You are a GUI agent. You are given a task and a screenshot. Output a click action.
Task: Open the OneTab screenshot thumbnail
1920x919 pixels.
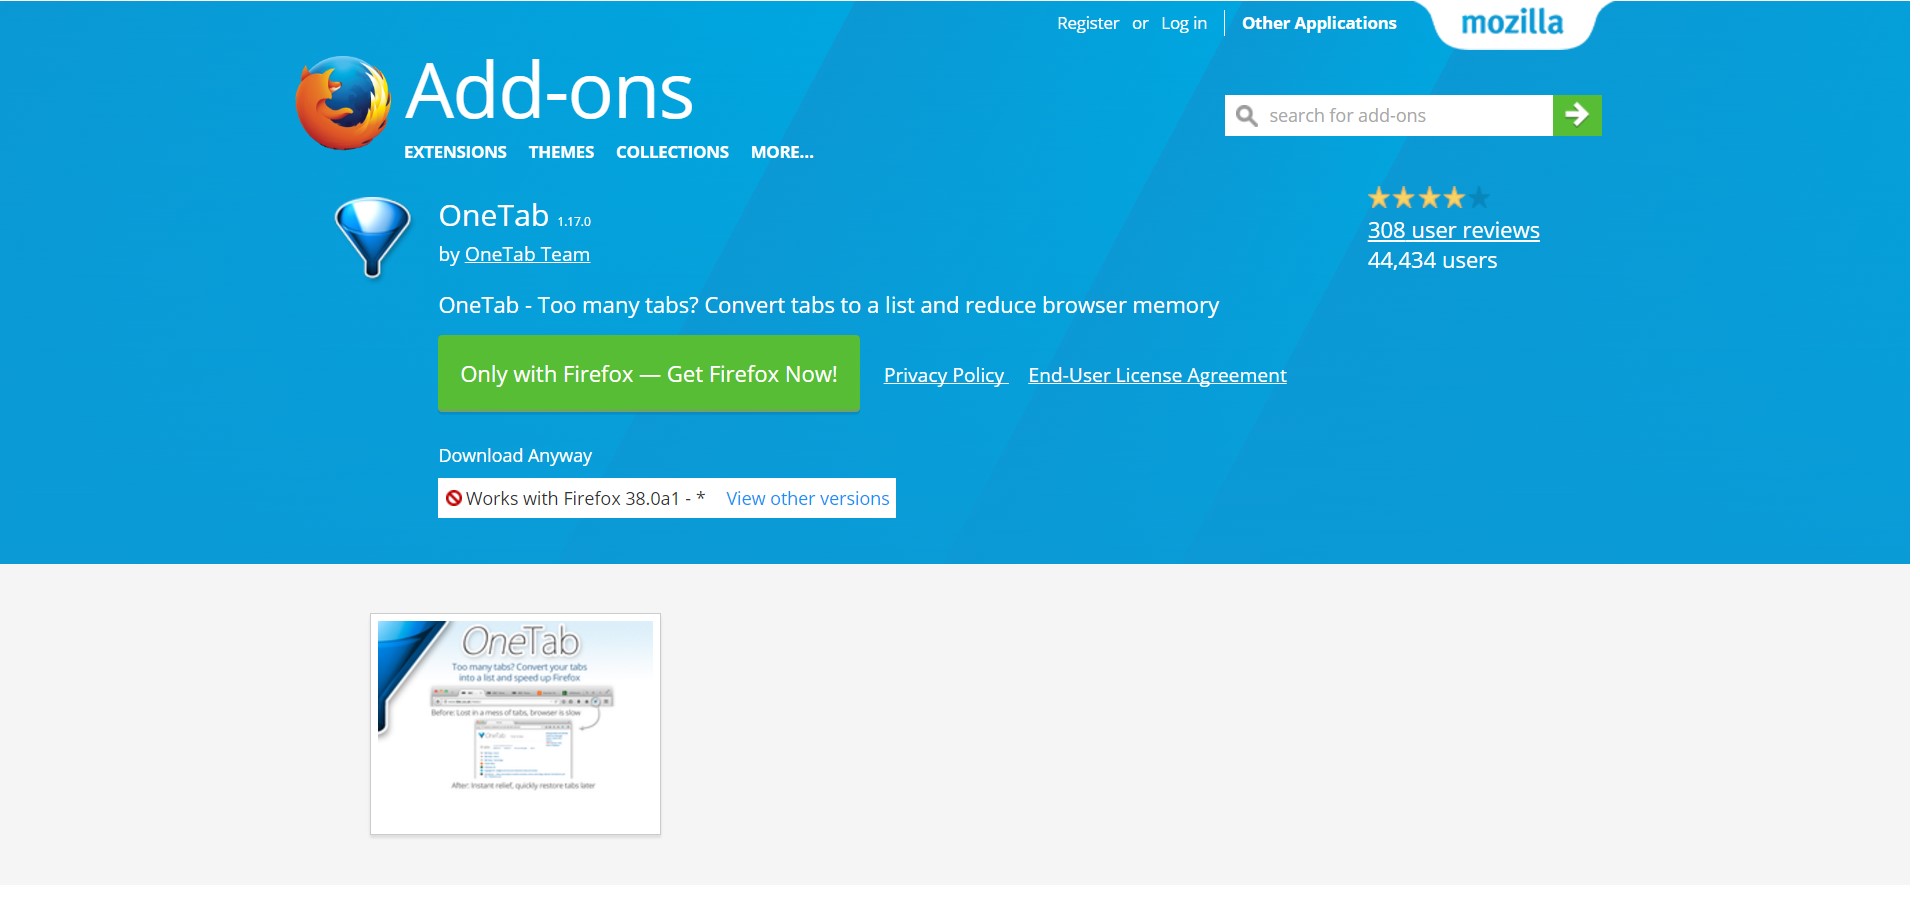[x=516, y=724]
